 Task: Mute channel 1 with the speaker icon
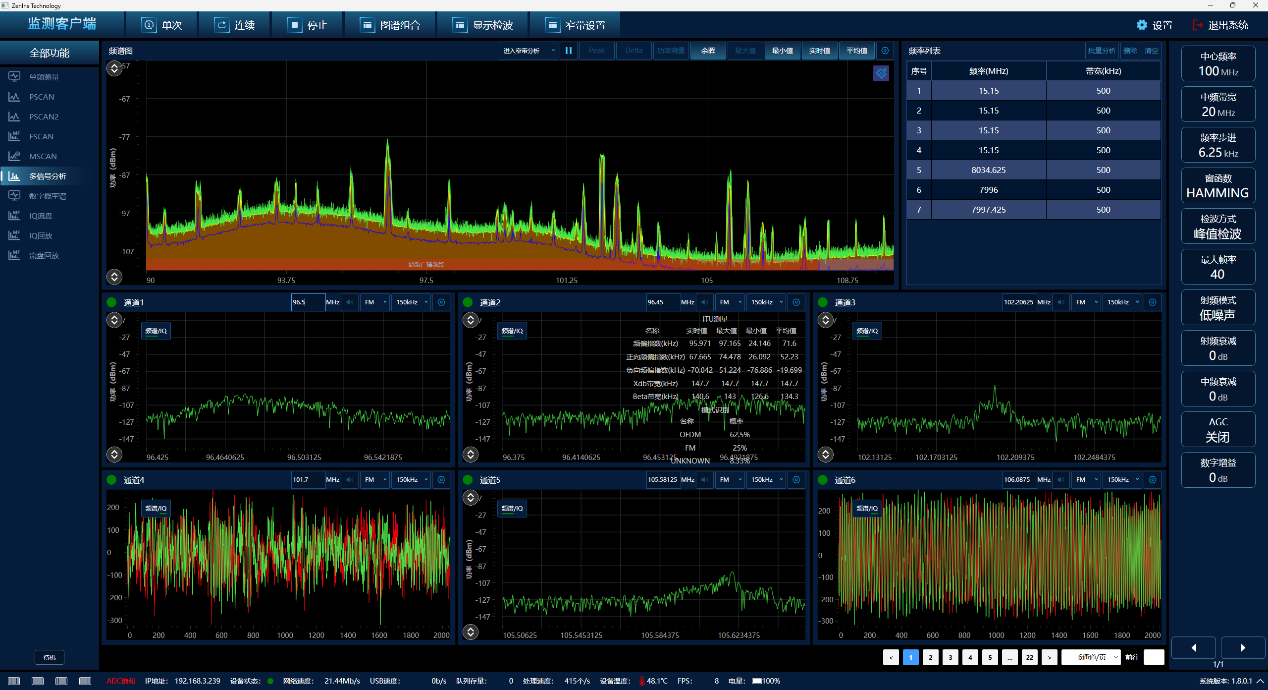pos(350,301)
